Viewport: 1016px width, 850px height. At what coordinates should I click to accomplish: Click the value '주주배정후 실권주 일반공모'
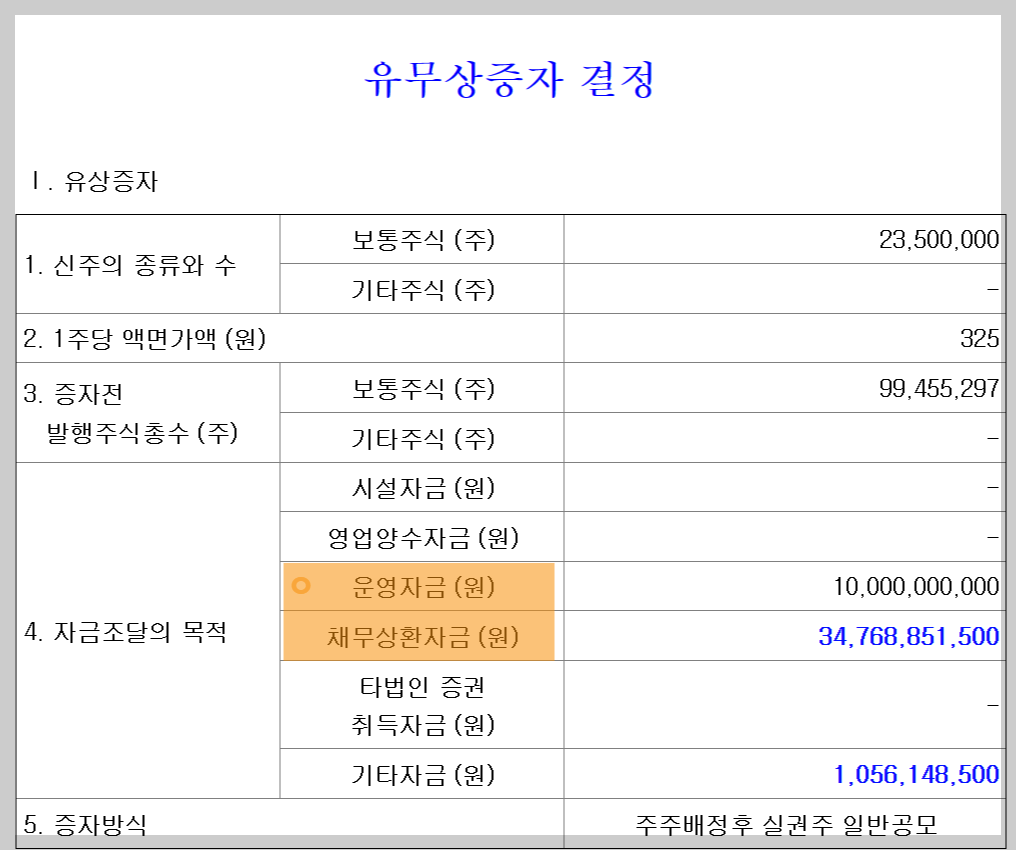coord(785,824)
